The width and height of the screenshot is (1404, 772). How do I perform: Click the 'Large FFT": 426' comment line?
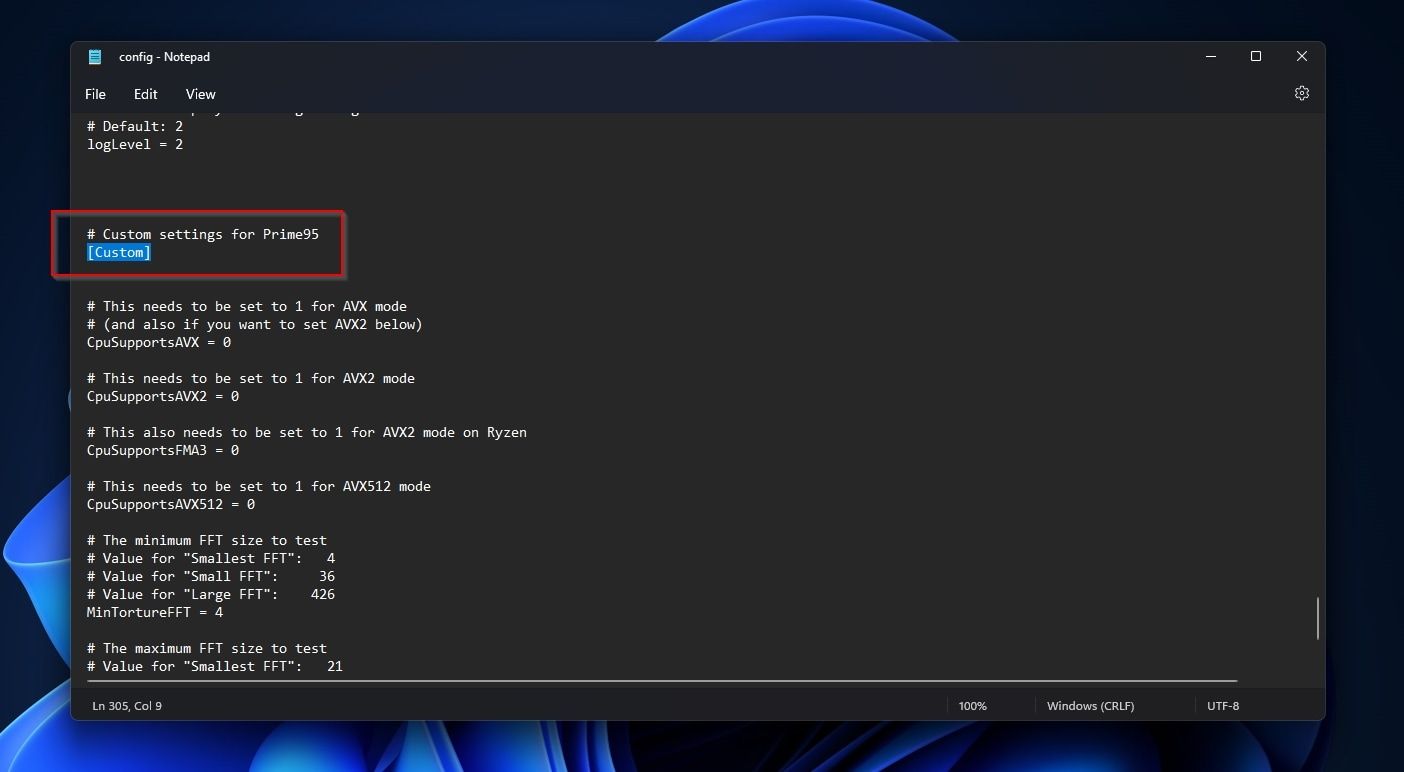211,594
